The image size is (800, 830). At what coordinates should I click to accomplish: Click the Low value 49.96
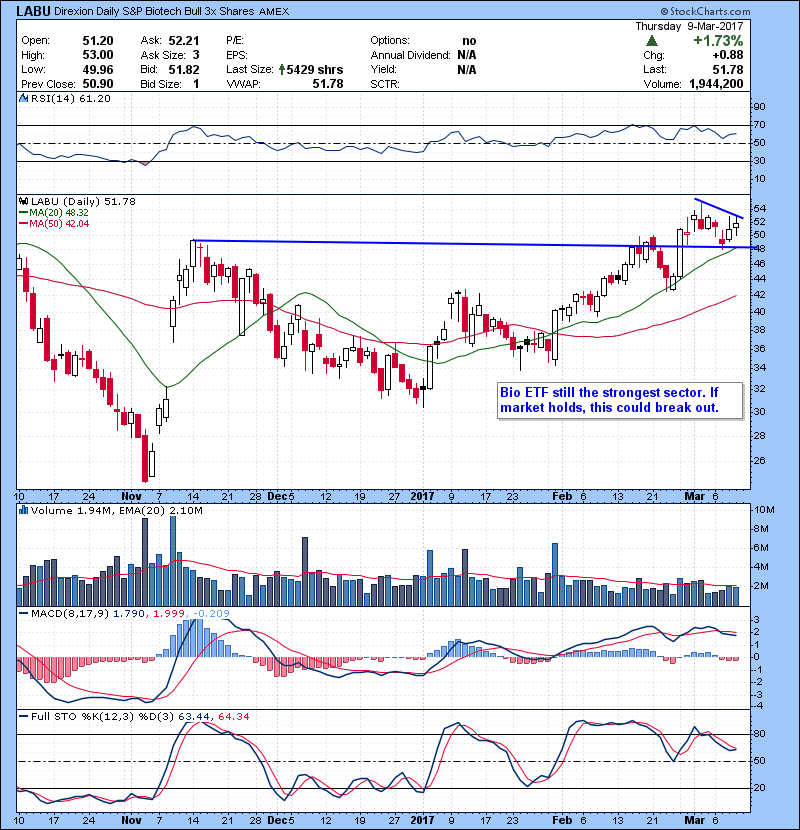(x=98, y=69)
